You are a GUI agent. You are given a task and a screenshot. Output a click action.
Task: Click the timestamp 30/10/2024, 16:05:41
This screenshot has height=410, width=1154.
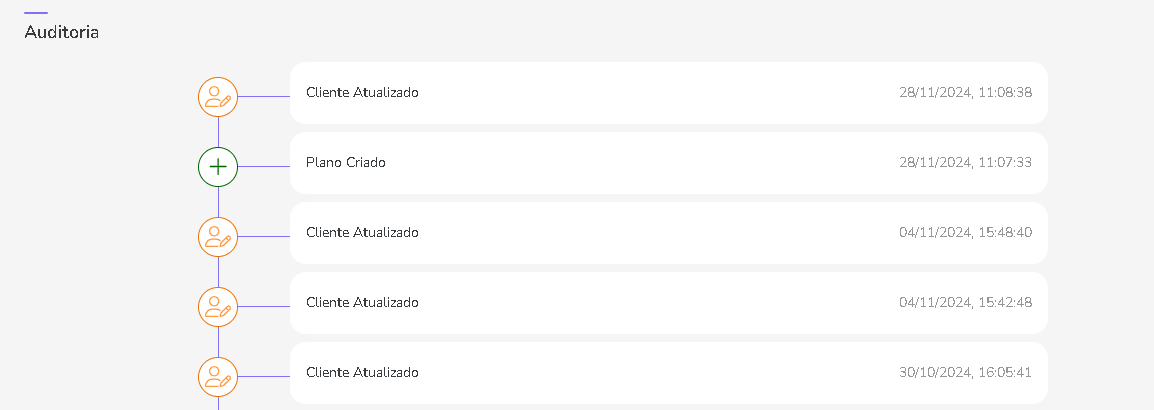click(965, 373)
